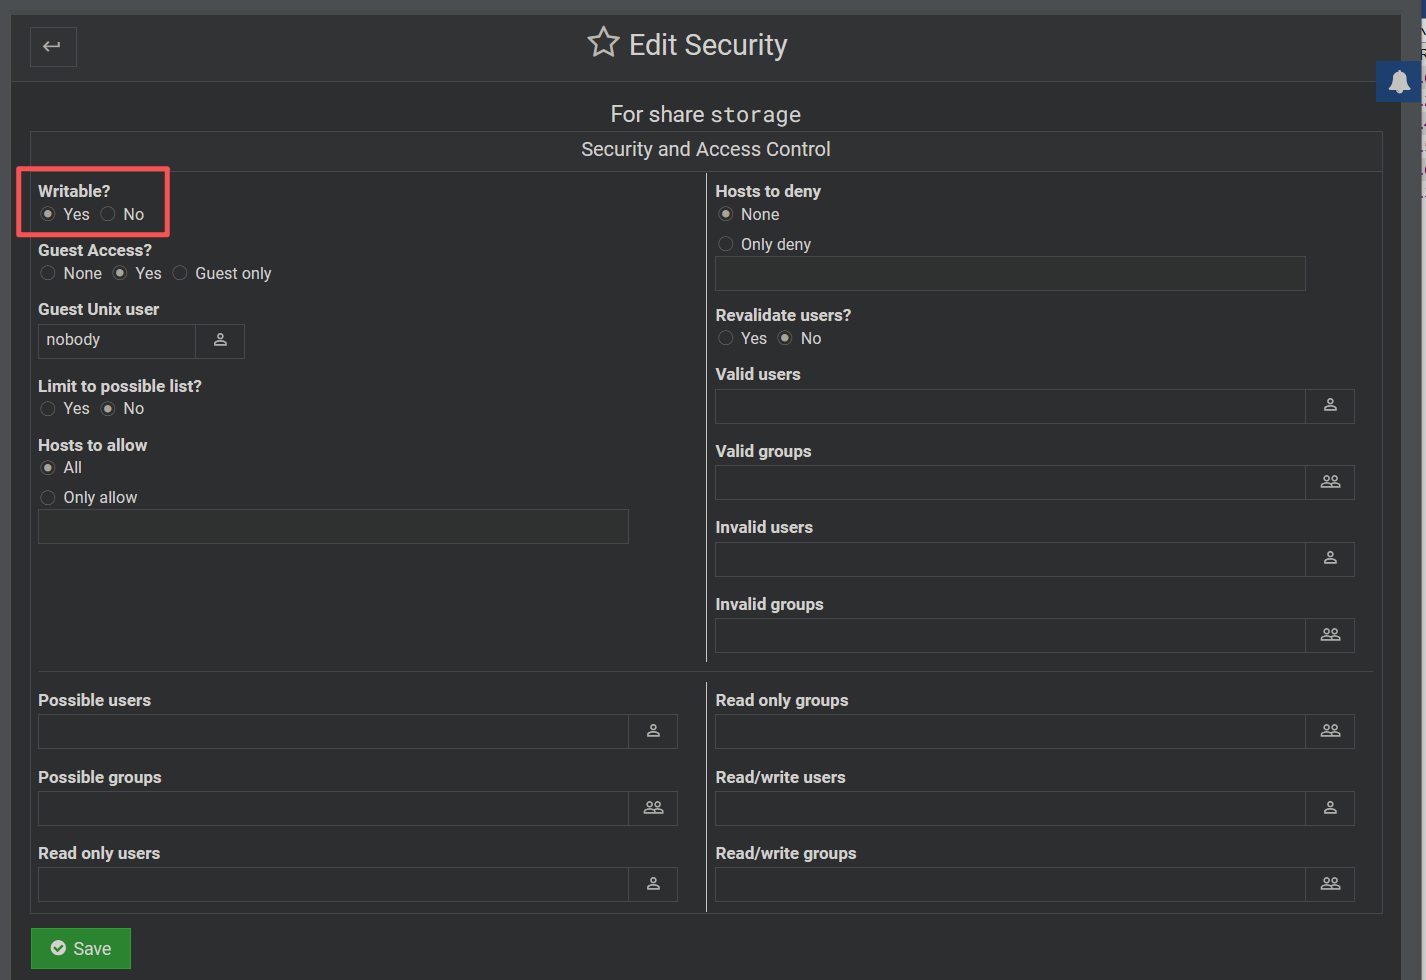
Task: Open user chooser for Valid users
Action: click(1330, 406)
